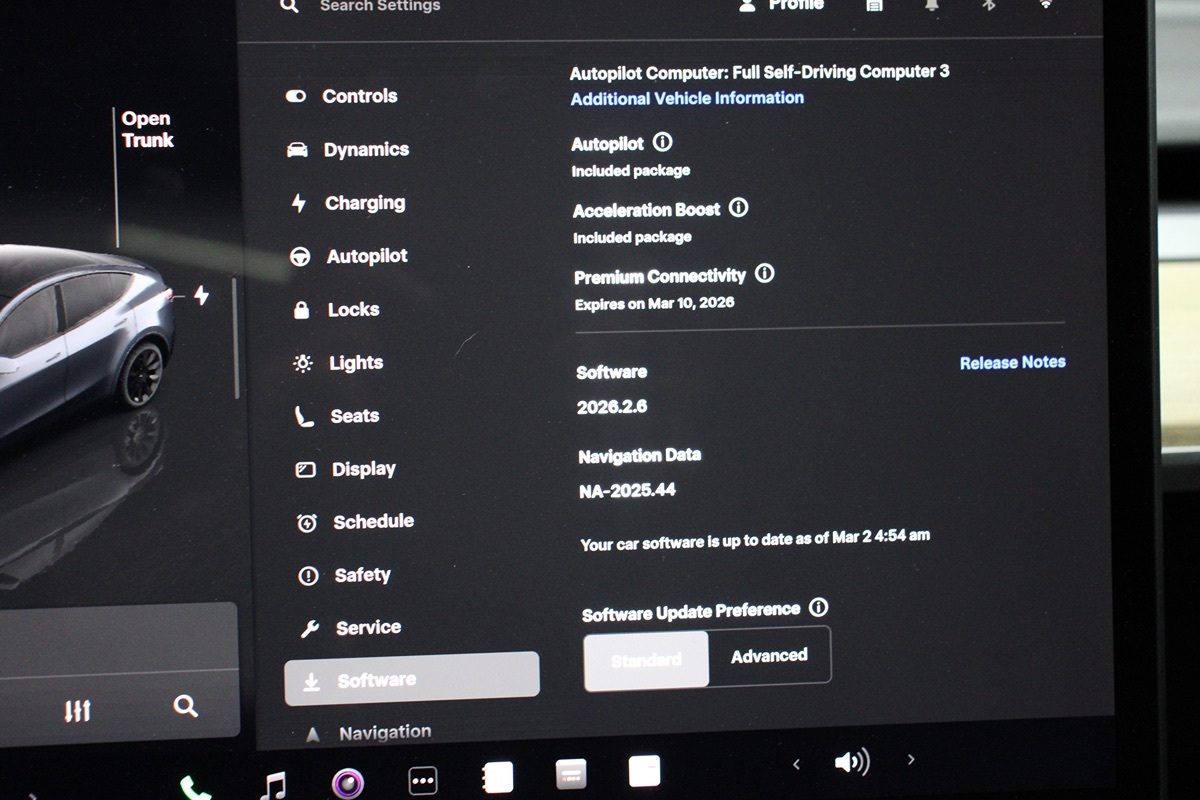Tap the car software up-to-date status text

(755, 541)
